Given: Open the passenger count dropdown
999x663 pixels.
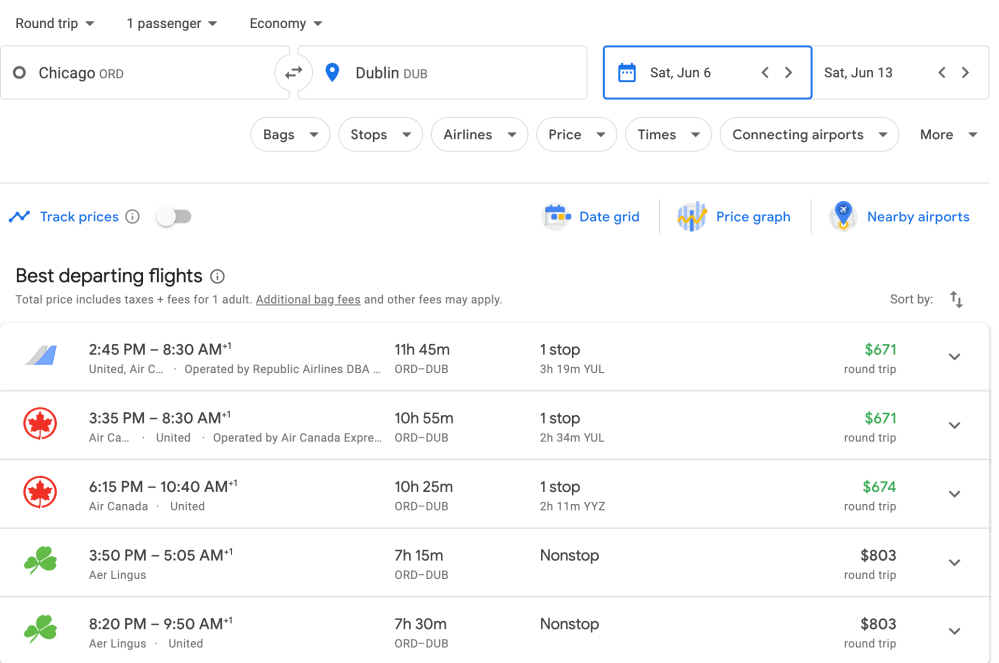Looking at the screenshot, I should (x=172, y=23).
